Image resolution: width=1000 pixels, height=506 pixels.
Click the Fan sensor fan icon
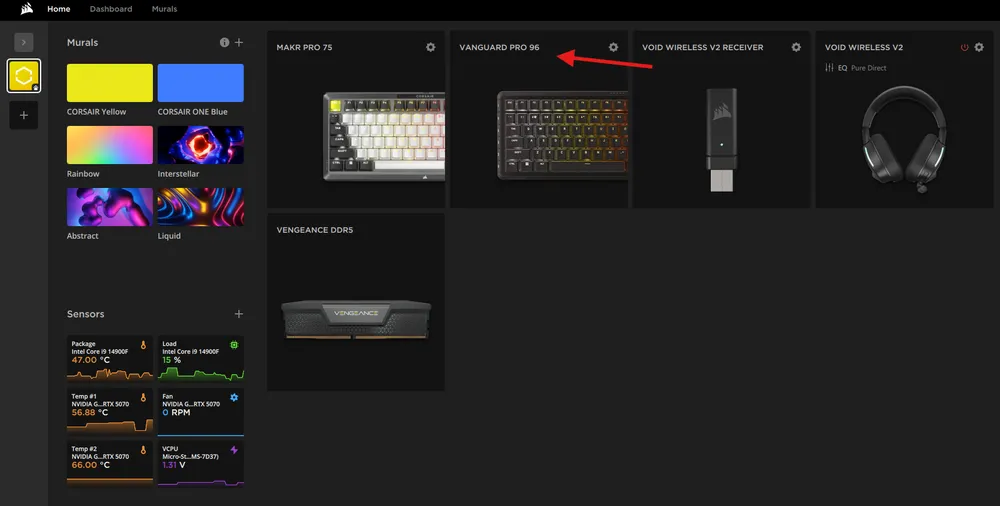point(234,398)
